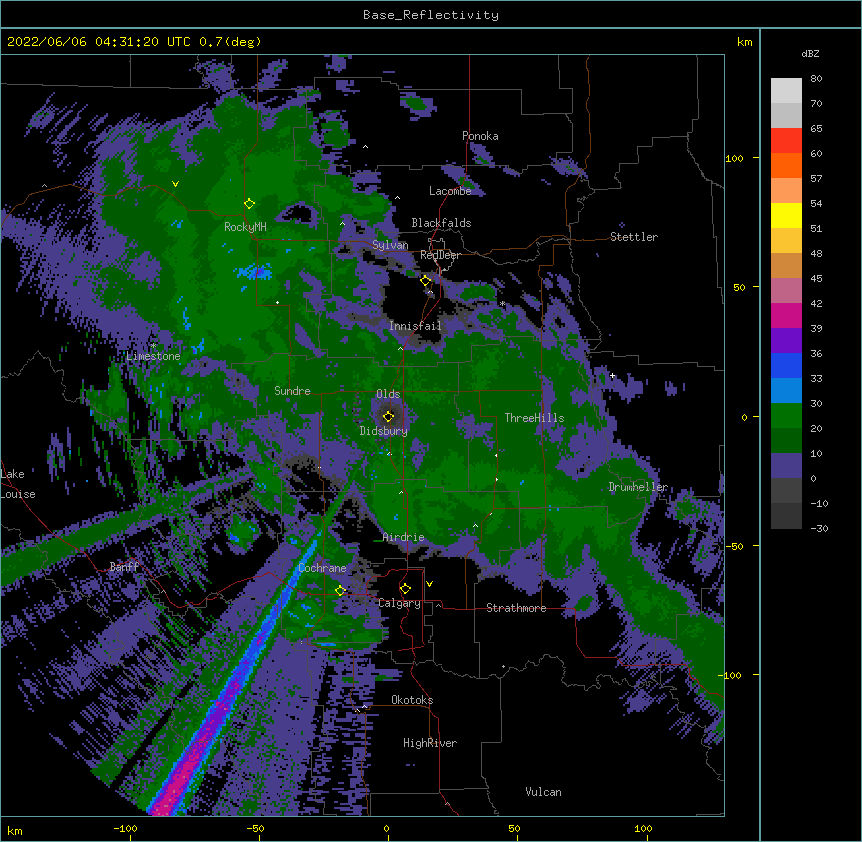Select the Lake Louise label
The width and height of the screenshot is (862, 842).
[x=18, y=484]
